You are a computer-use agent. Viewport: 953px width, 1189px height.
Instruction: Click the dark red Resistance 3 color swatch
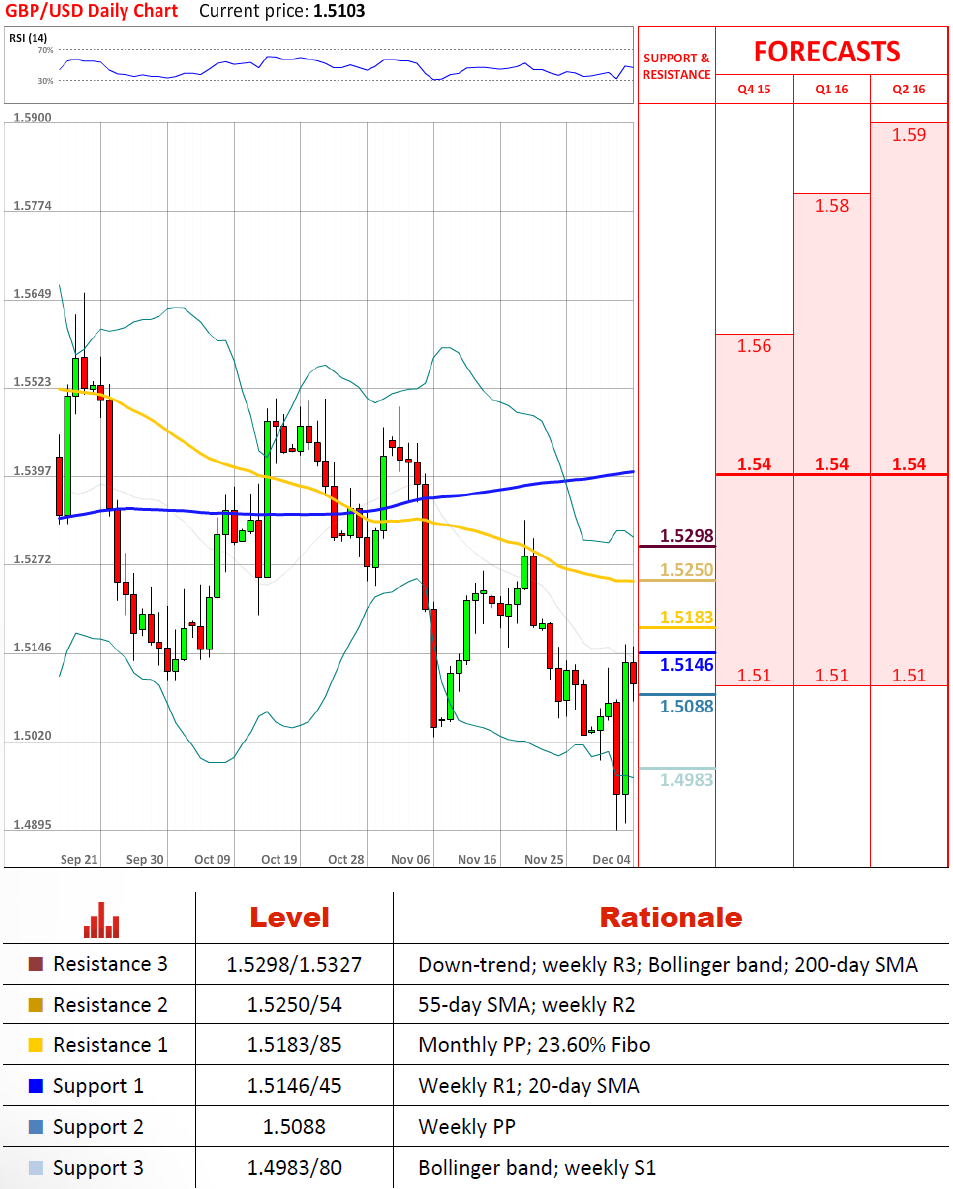point(36,965)
